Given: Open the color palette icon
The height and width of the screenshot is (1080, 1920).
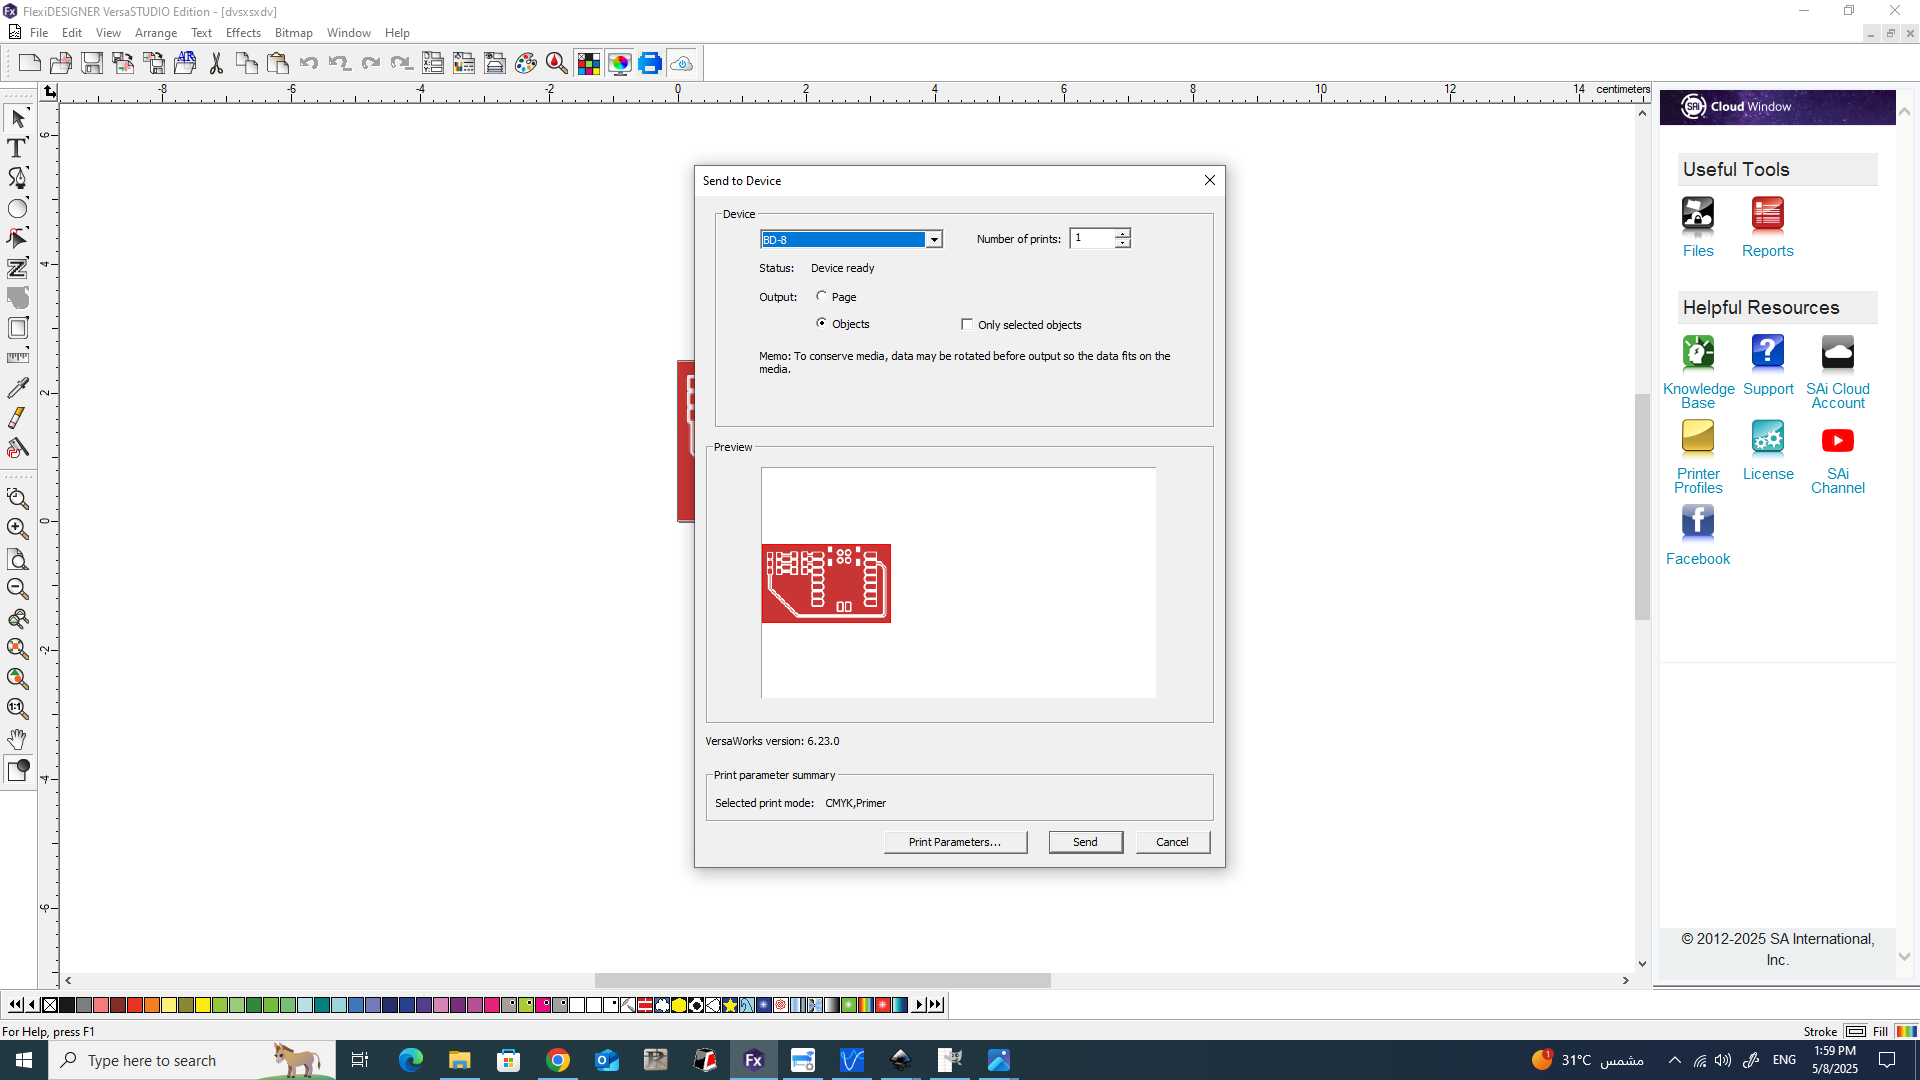Looking at the screenshot, I should [526, 64].
